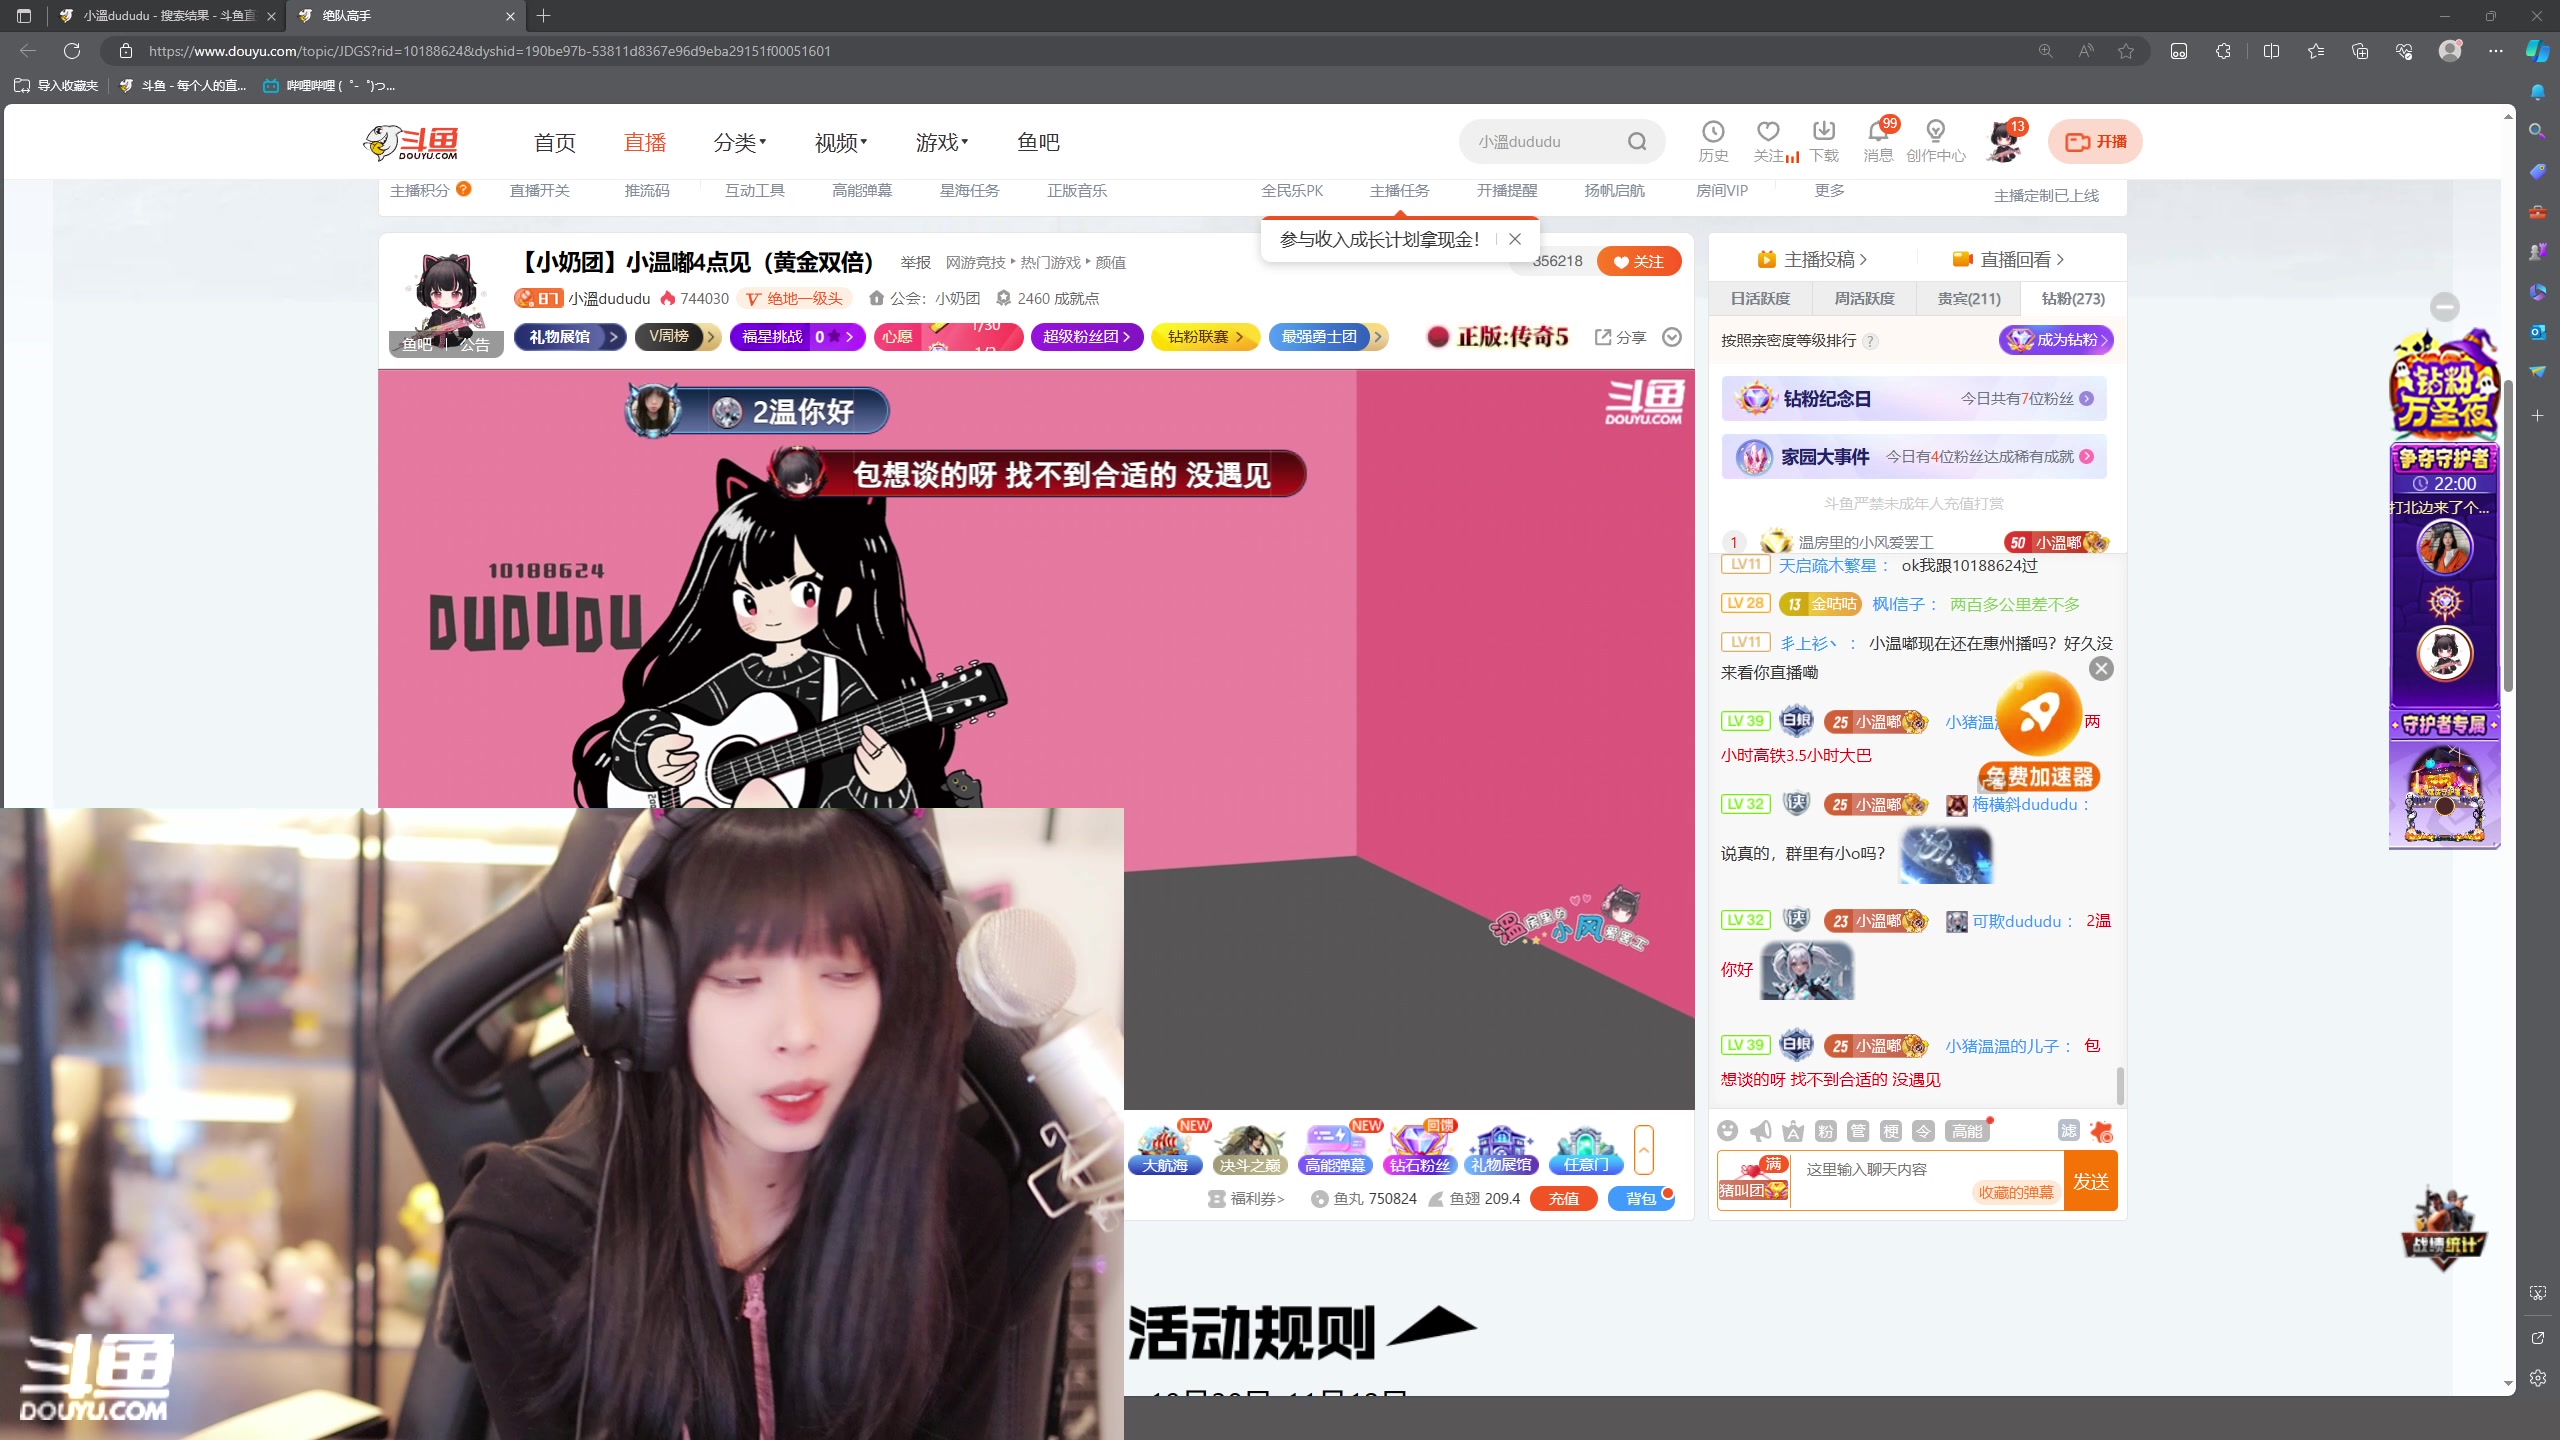
Task: Open the 大航海 activity icon
Action: coord(1166,1149)
